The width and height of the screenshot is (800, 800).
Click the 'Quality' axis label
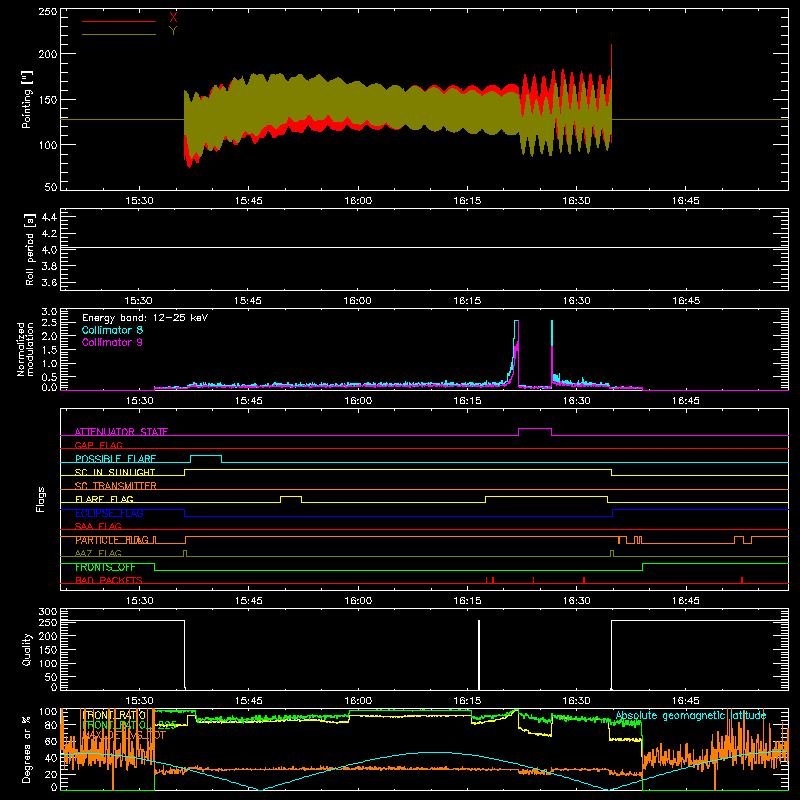(x=27, y=649)
